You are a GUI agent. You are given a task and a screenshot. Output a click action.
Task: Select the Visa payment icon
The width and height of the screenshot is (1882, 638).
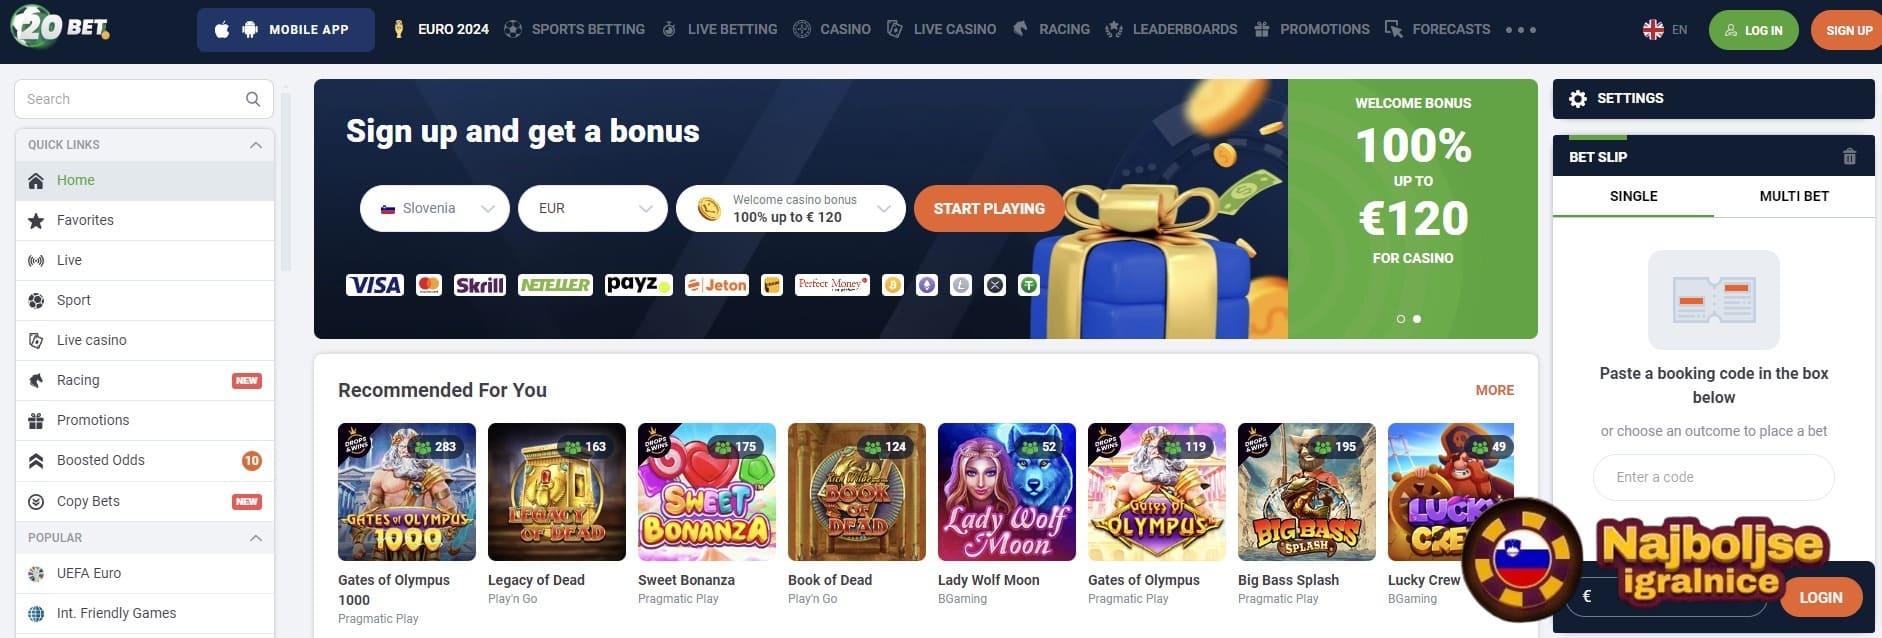374,285
